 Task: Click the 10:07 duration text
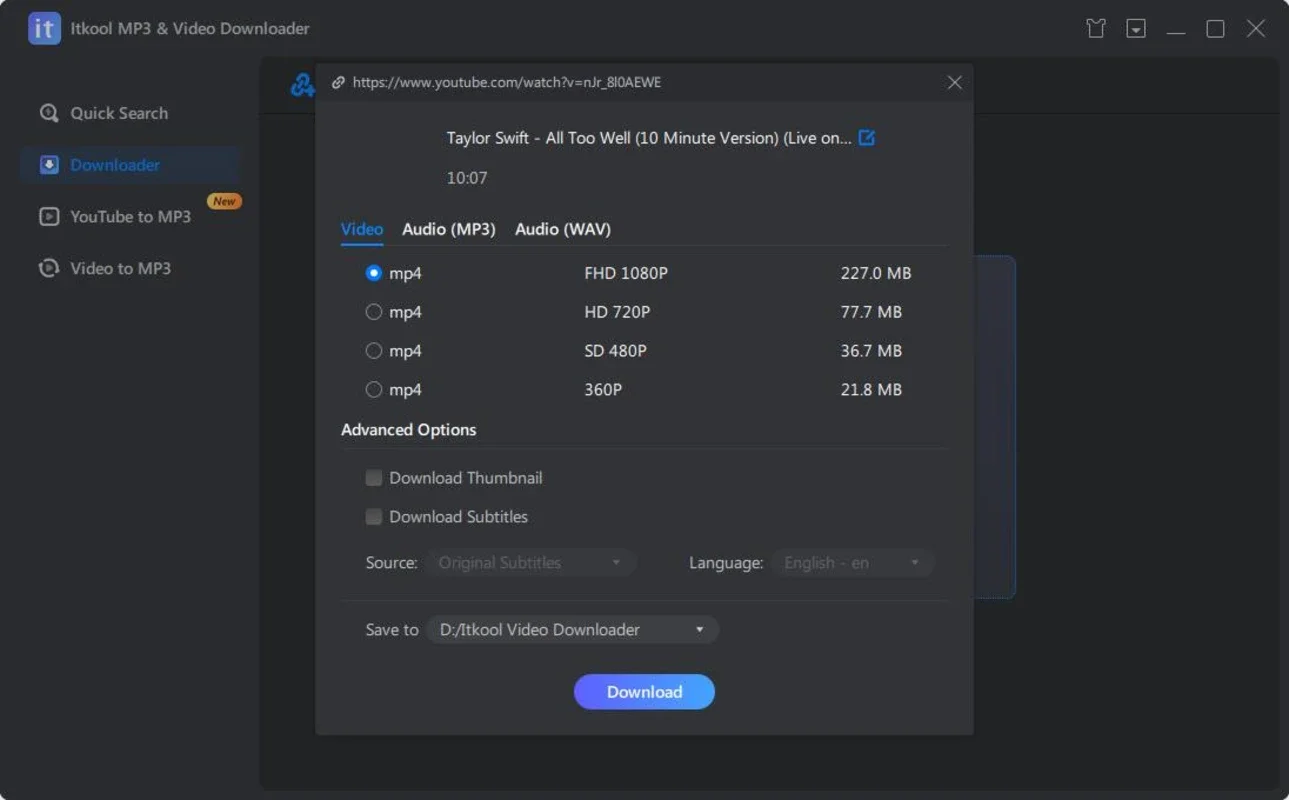tap(467, 178)
